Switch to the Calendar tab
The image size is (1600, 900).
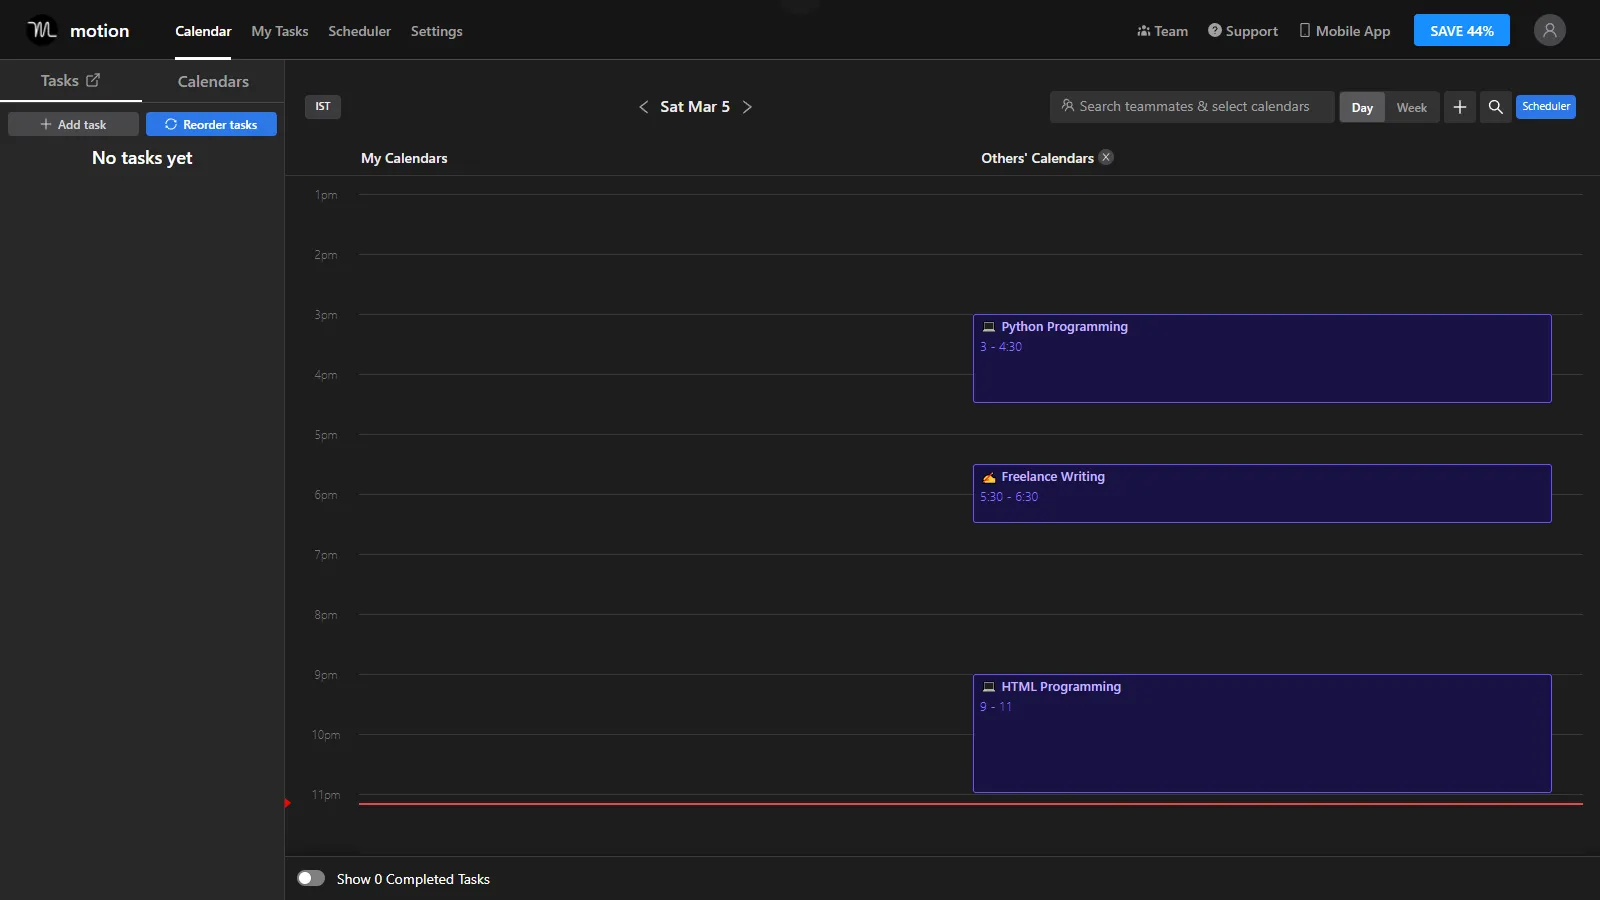(x=203, y=31)
